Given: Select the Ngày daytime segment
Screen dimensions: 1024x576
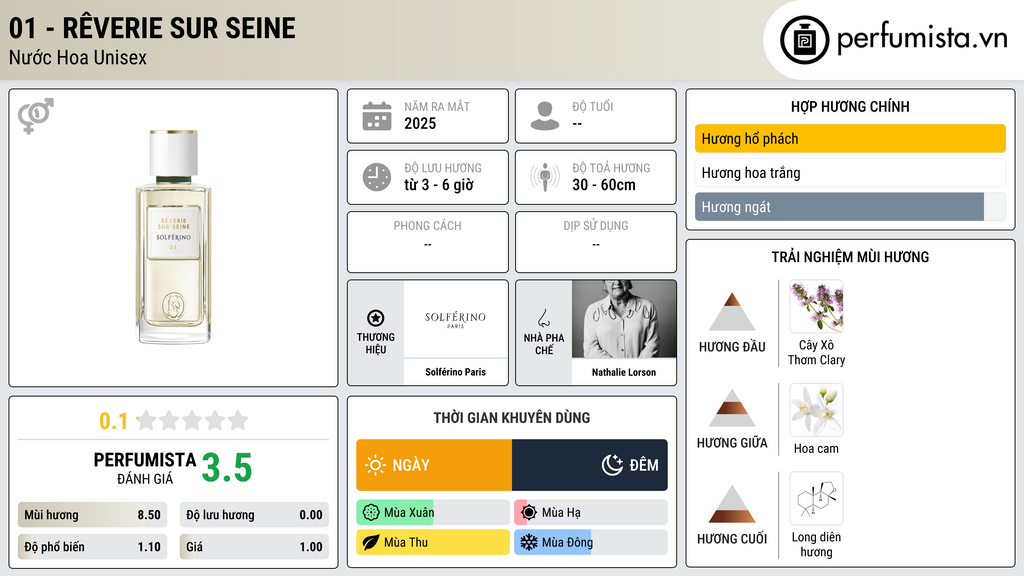Looking at the screenshot, I should tap(434, 465).
